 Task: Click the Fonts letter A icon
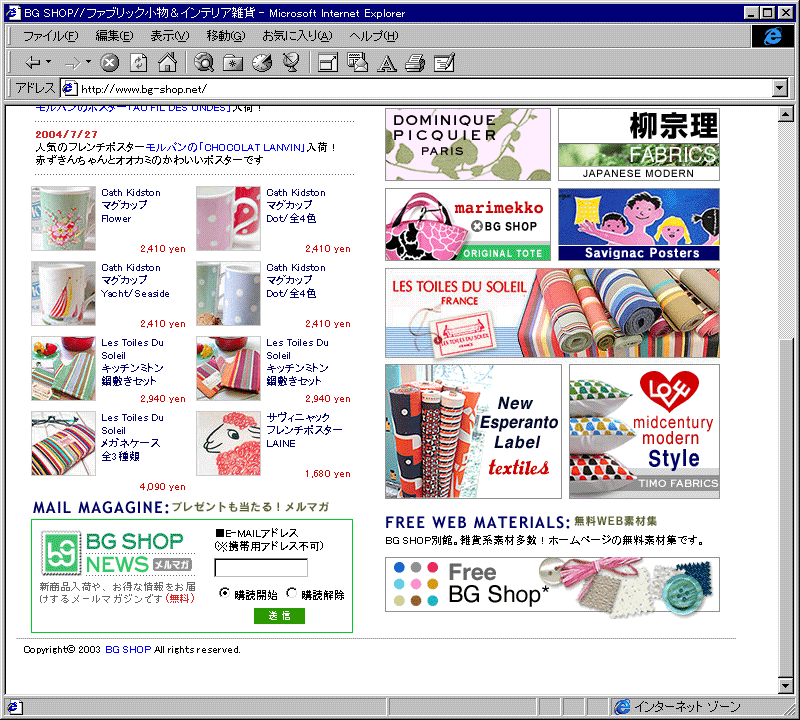[387, 63]
